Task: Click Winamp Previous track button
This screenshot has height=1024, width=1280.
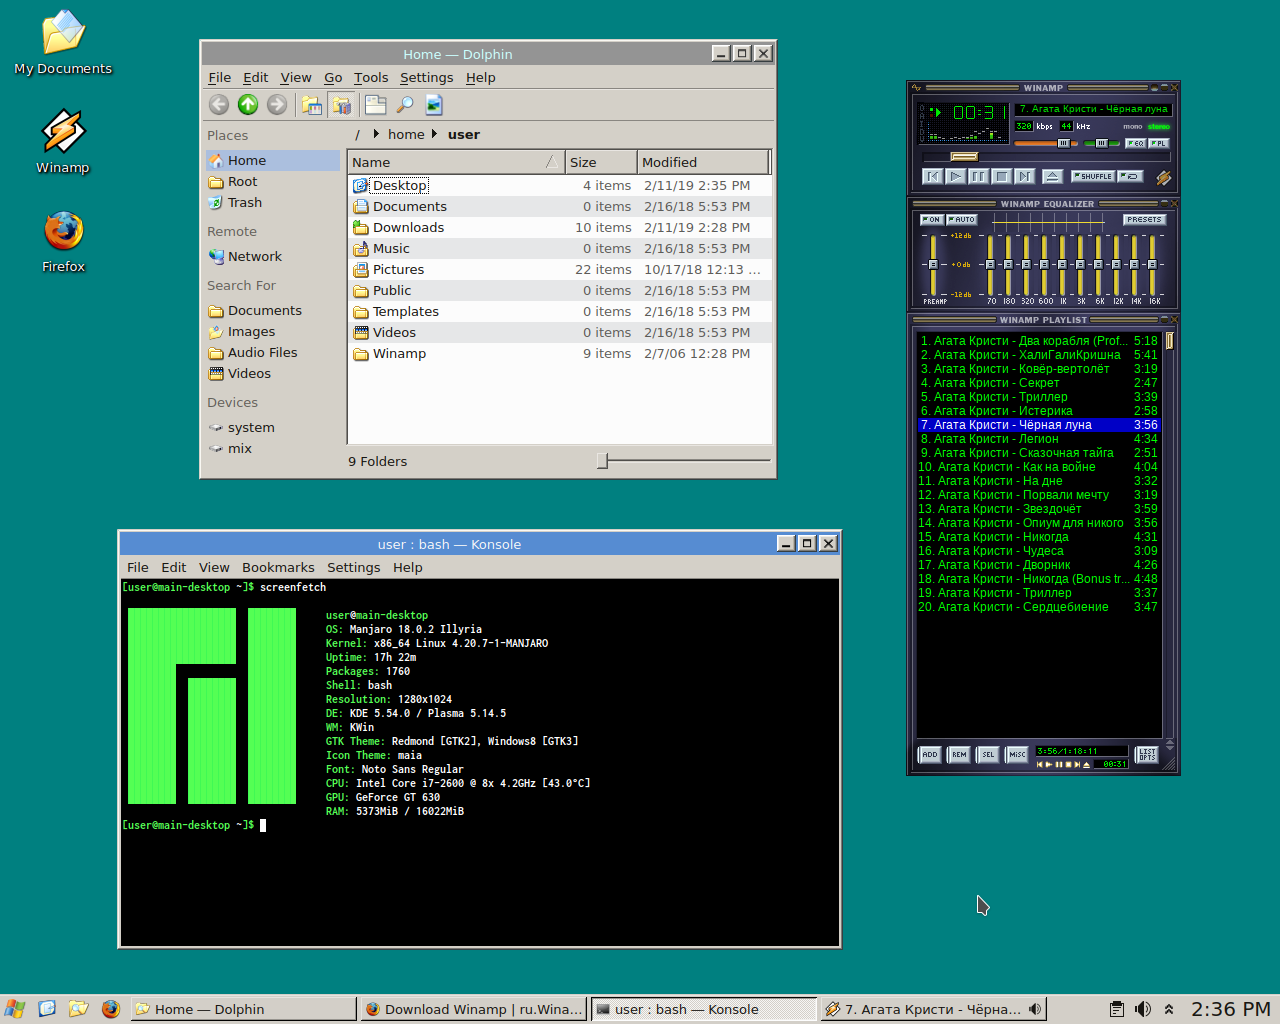Action: click(933, 176)
